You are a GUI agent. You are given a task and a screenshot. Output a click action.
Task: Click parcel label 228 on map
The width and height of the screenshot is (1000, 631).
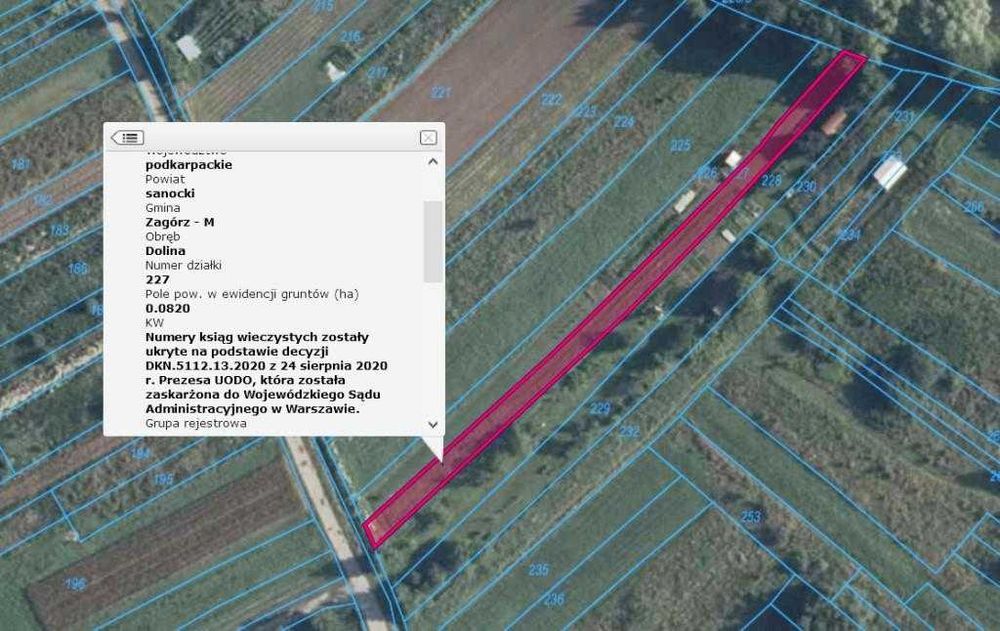tap(771, 181)
